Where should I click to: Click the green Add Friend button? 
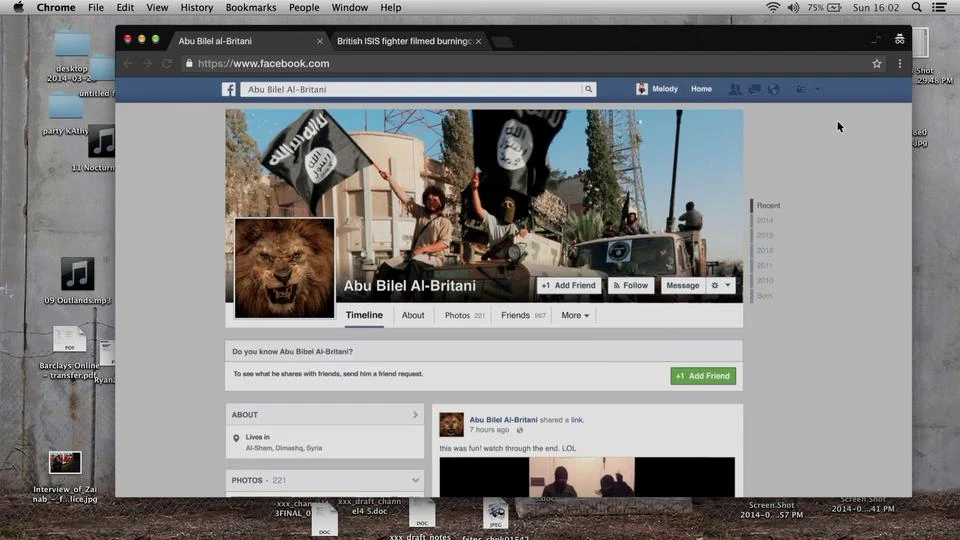pyautogui.click(x=703, y=376)
